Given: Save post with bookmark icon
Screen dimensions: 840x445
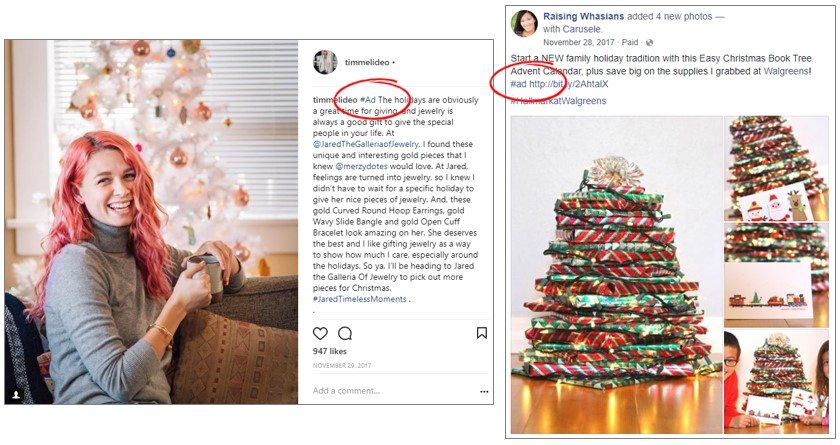Looking at the screenshot, I should coord(482,333).
